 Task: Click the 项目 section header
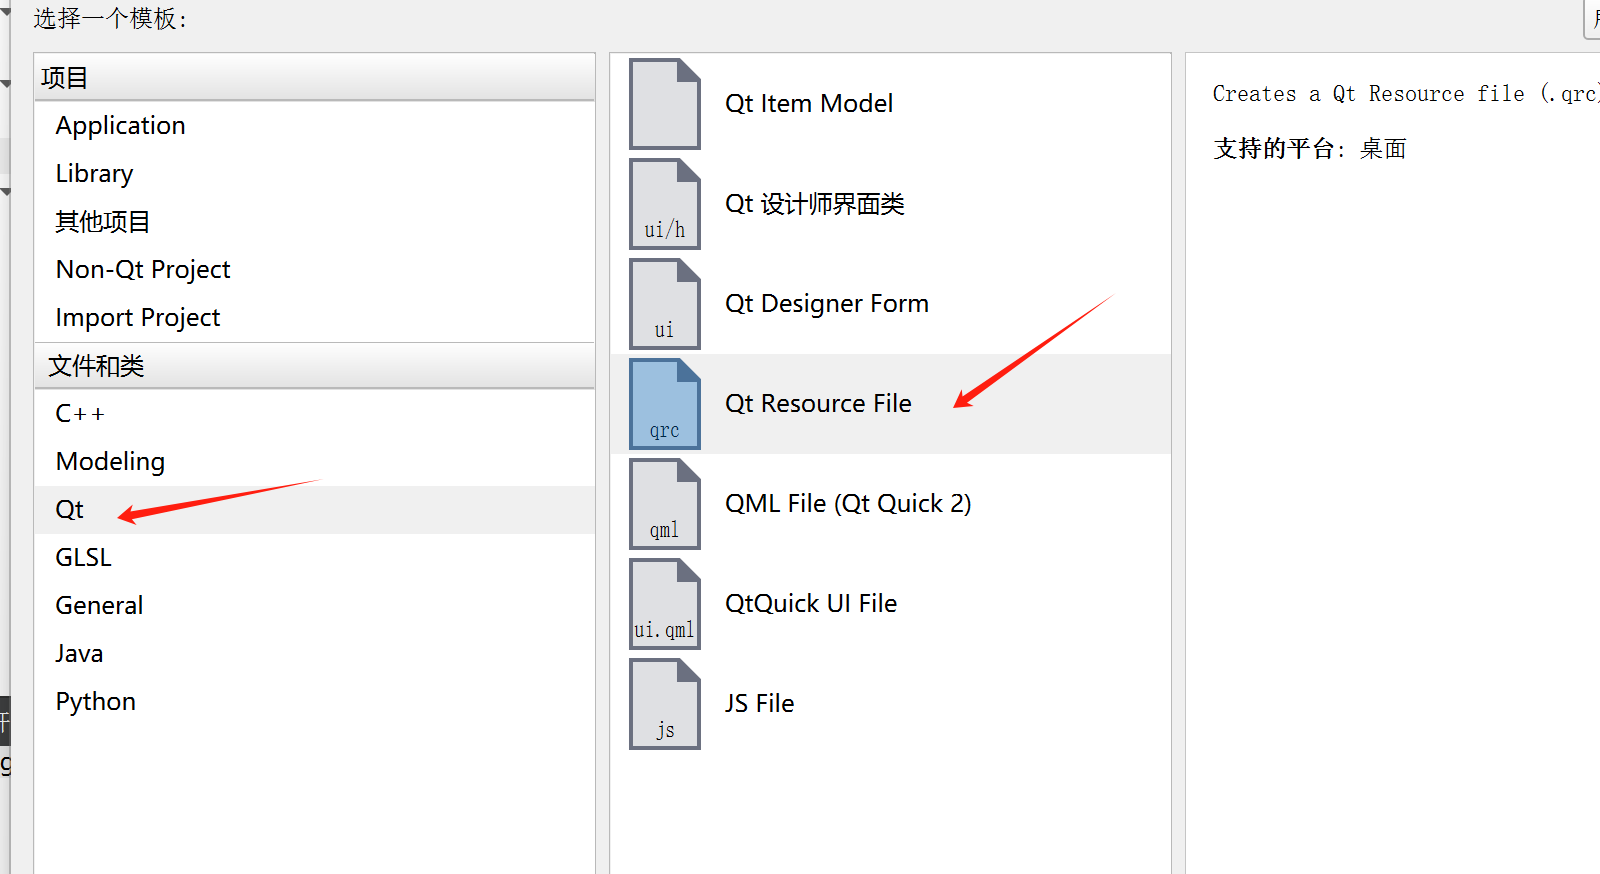pyautogui.click(x=315, y=78)
